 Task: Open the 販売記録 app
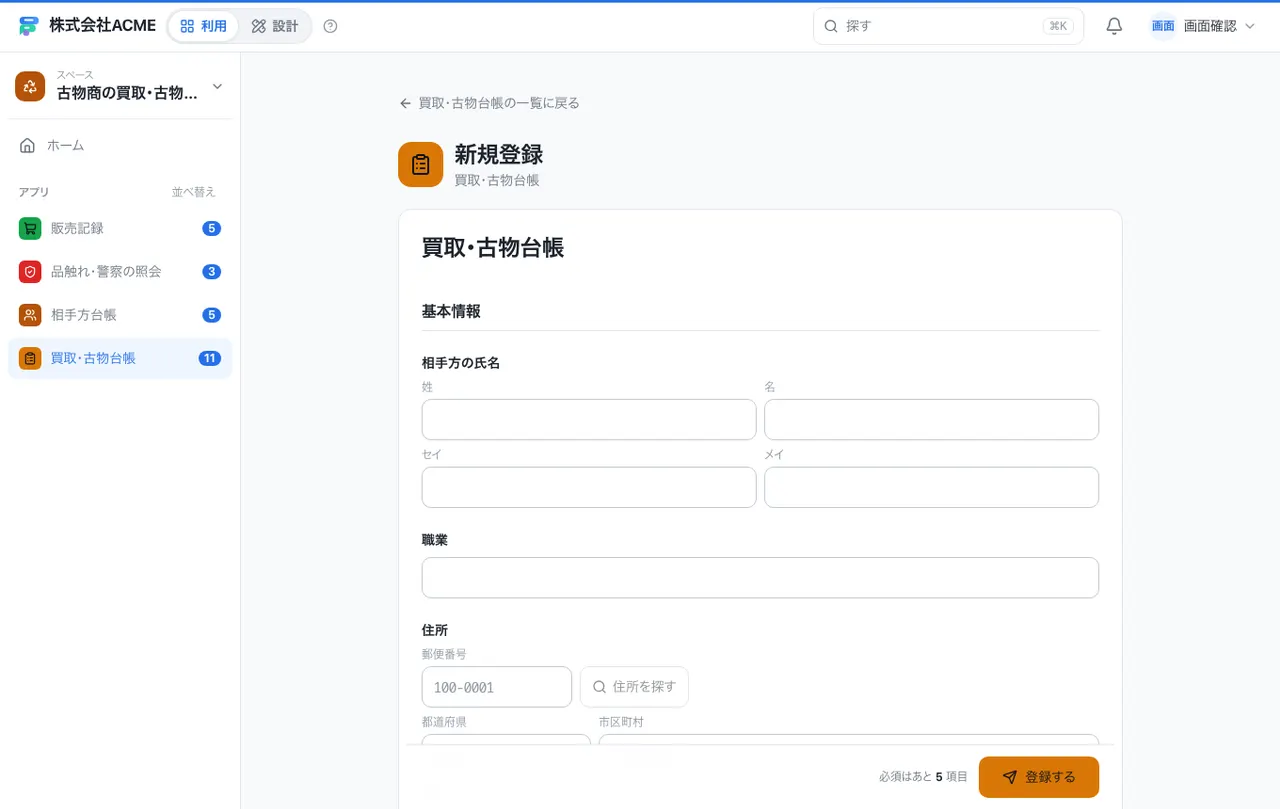click(x=120, y=228)
